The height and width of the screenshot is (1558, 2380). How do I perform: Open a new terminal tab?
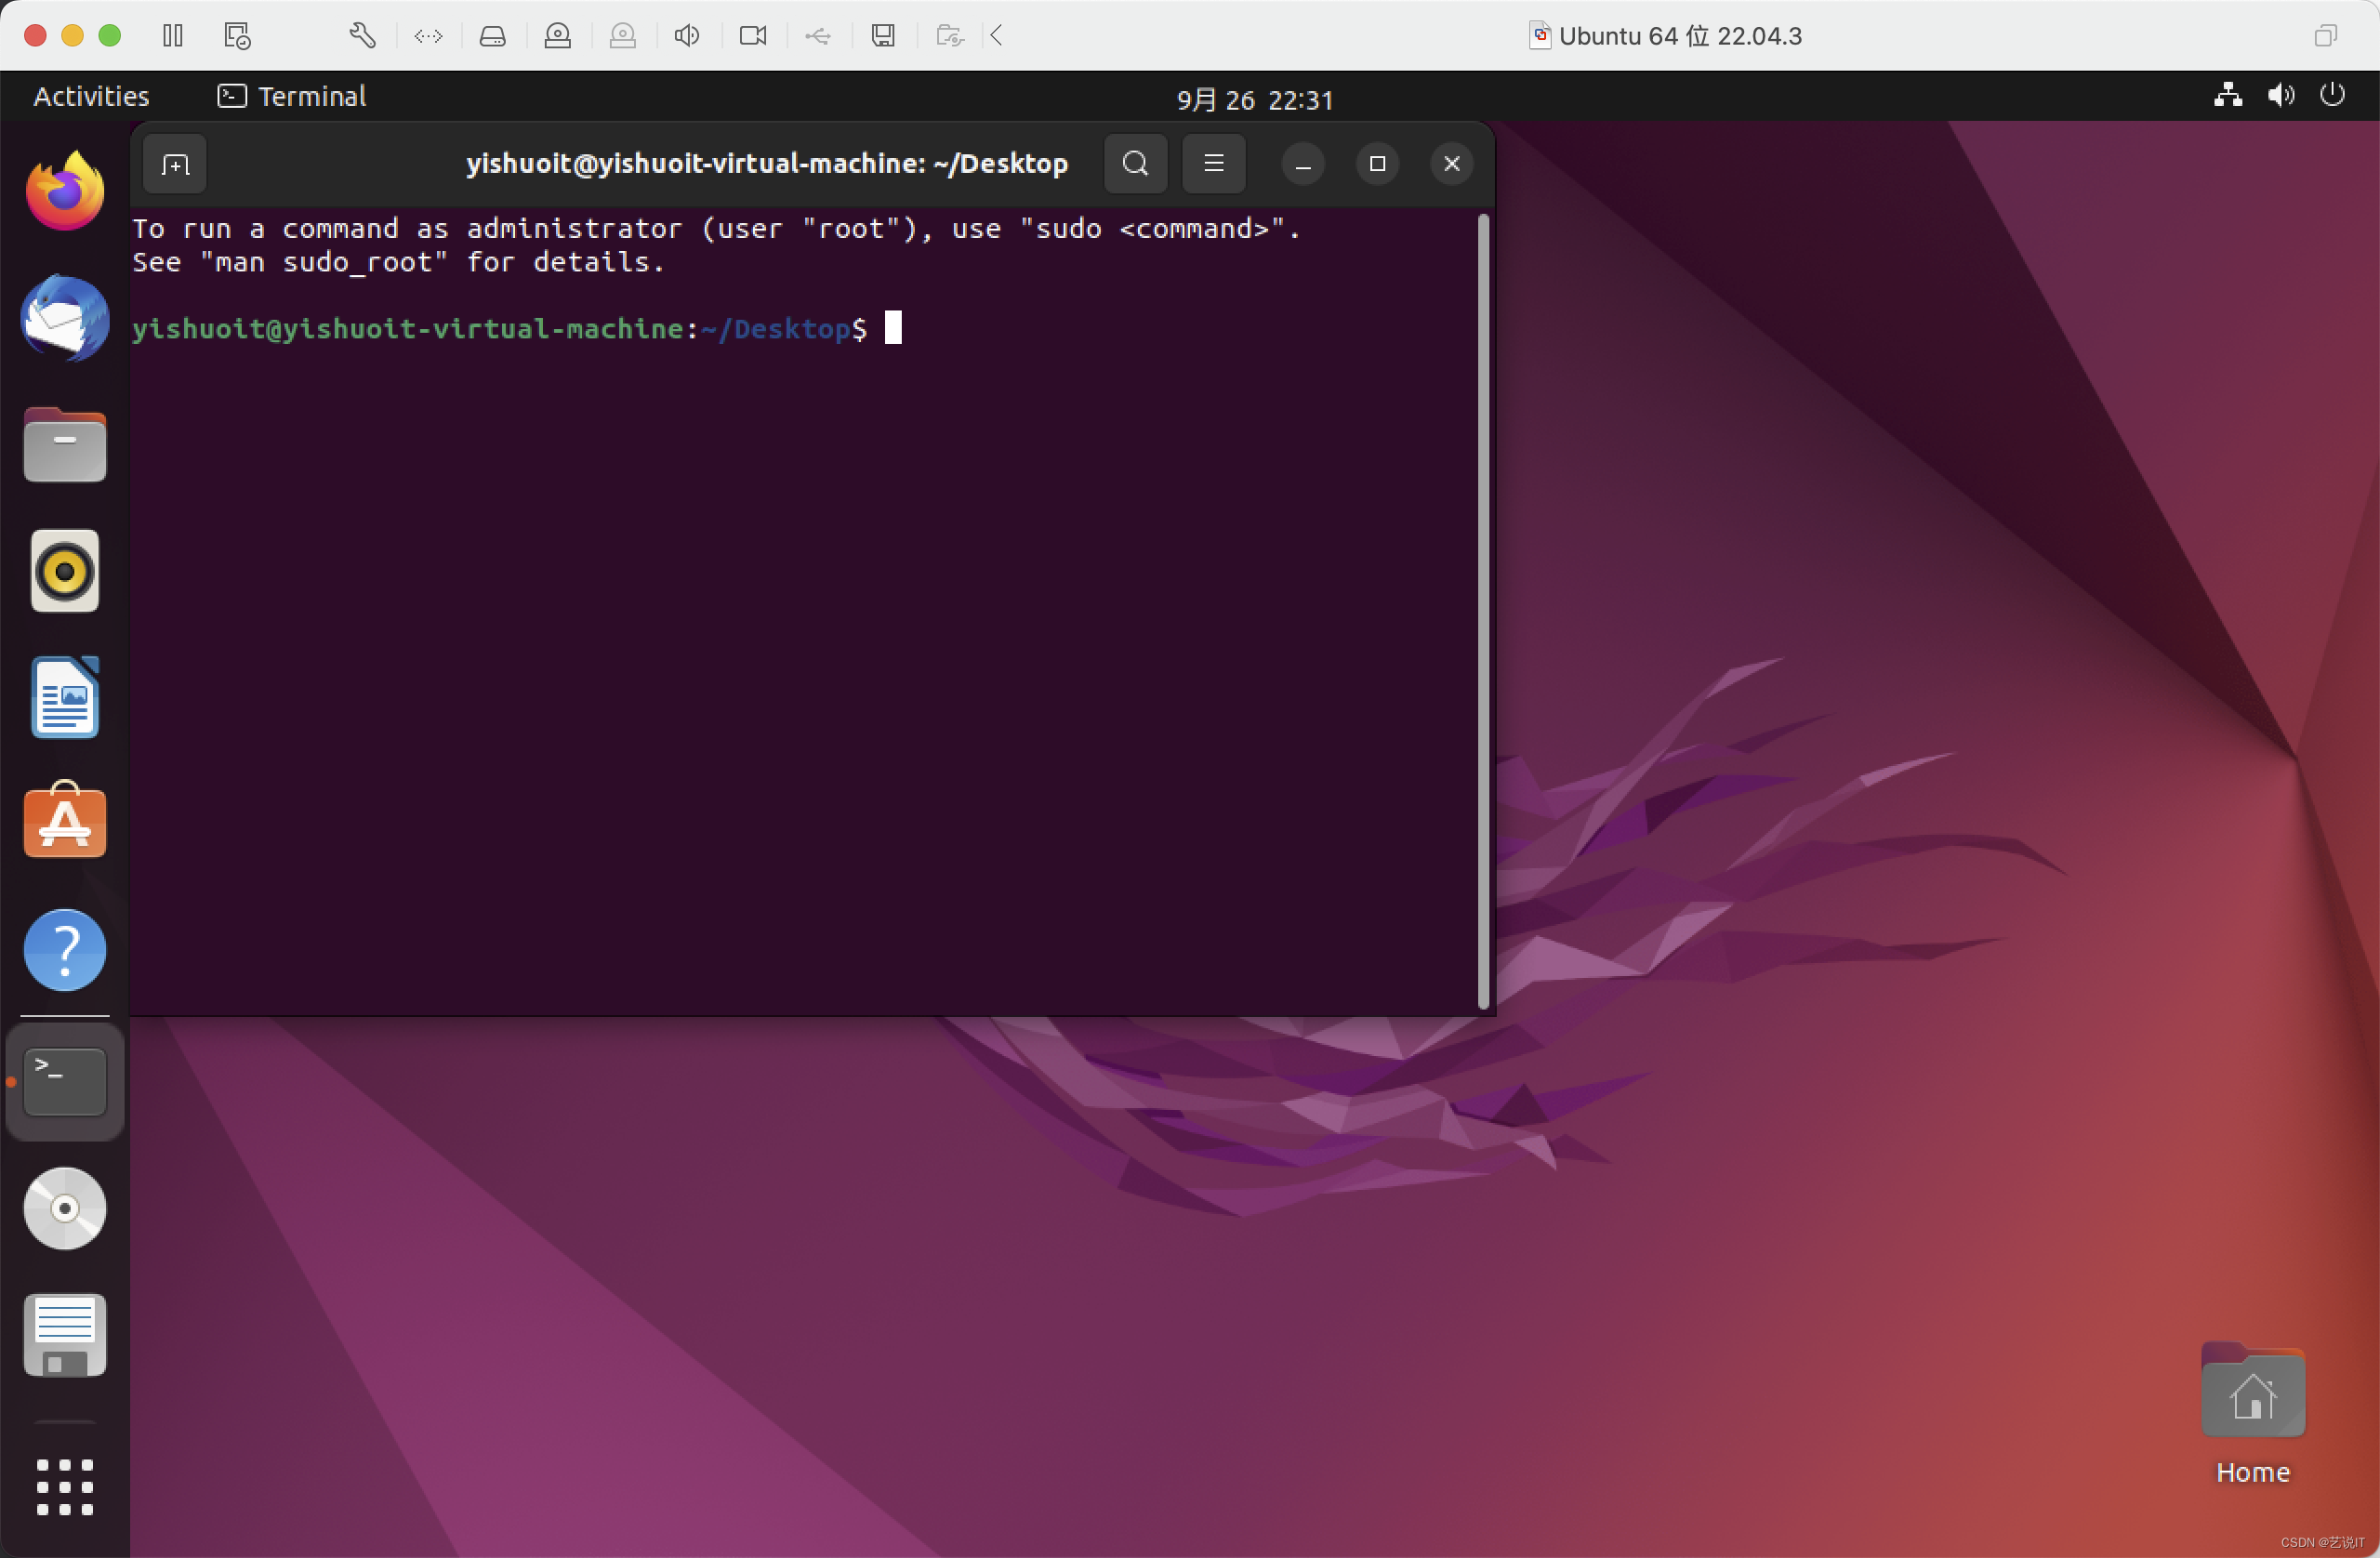(175, 164)
